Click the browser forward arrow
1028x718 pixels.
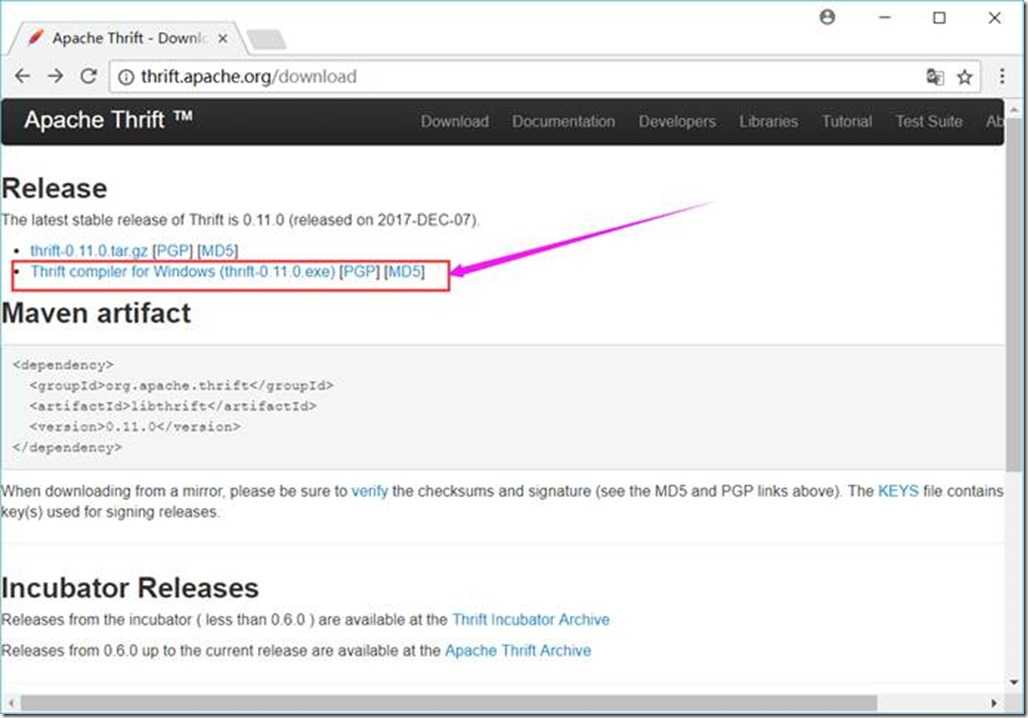pyautogui.click(x=56, y=76)
